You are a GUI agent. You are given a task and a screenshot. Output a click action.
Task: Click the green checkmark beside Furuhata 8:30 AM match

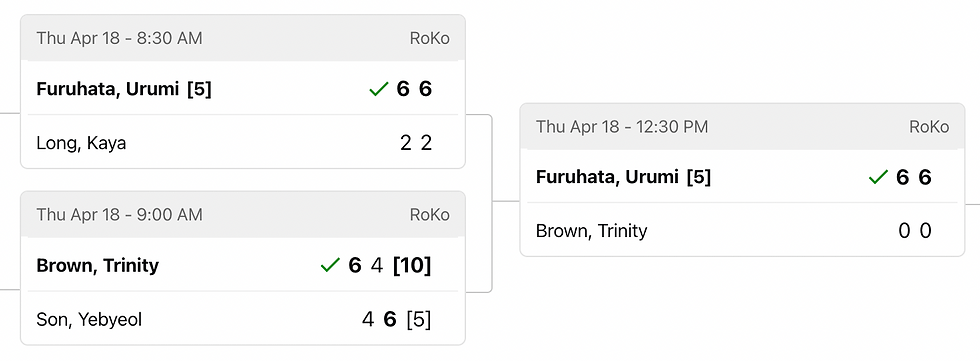coord(379,89)
